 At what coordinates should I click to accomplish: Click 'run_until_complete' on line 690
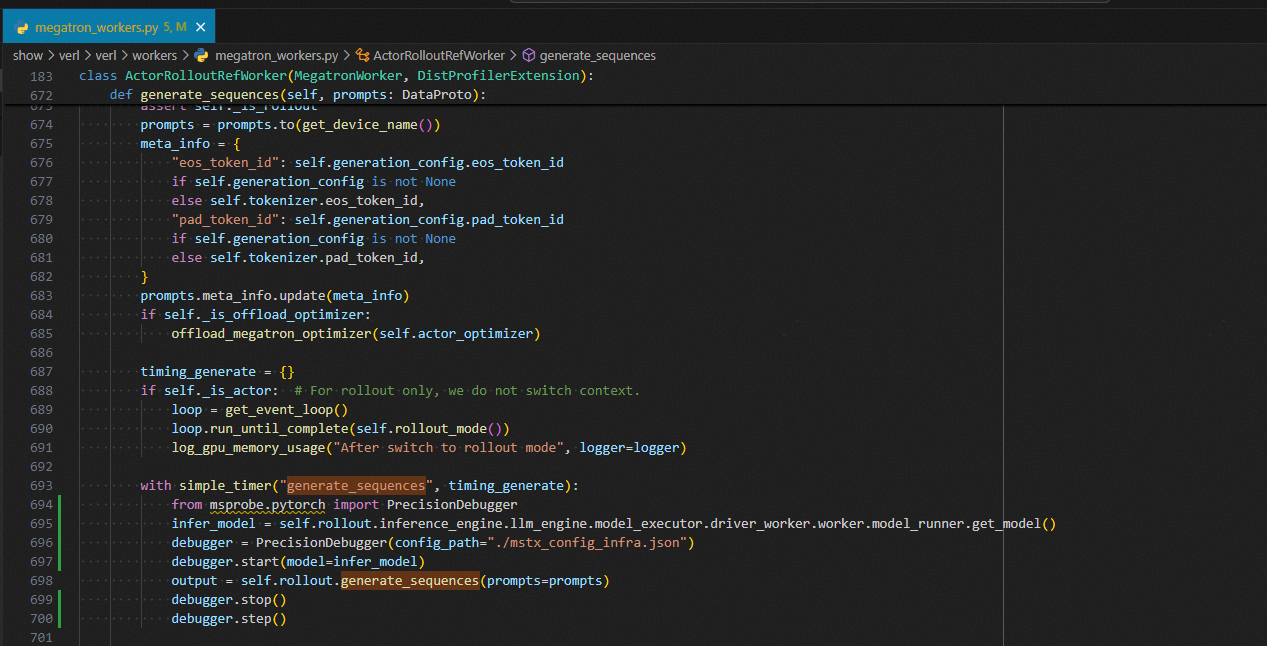[279, 429]
